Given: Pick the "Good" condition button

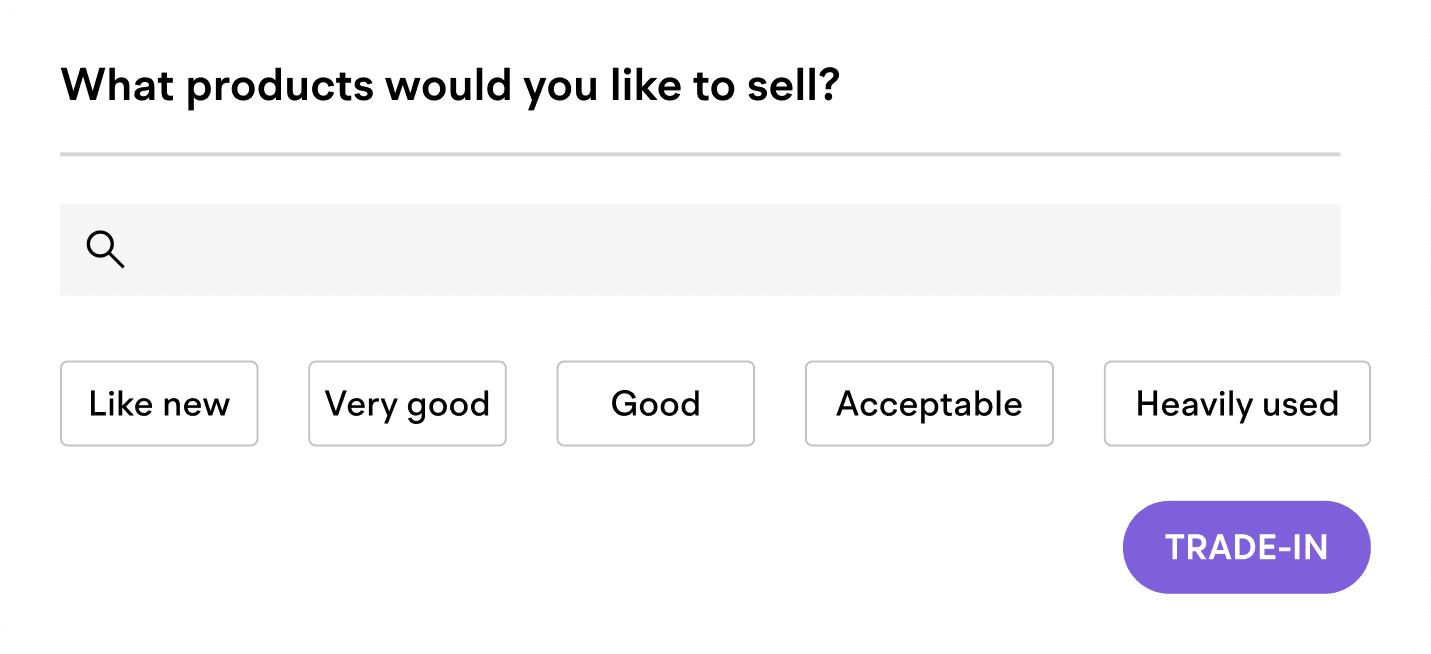Looking at the screenshot, I should point(655,404).
